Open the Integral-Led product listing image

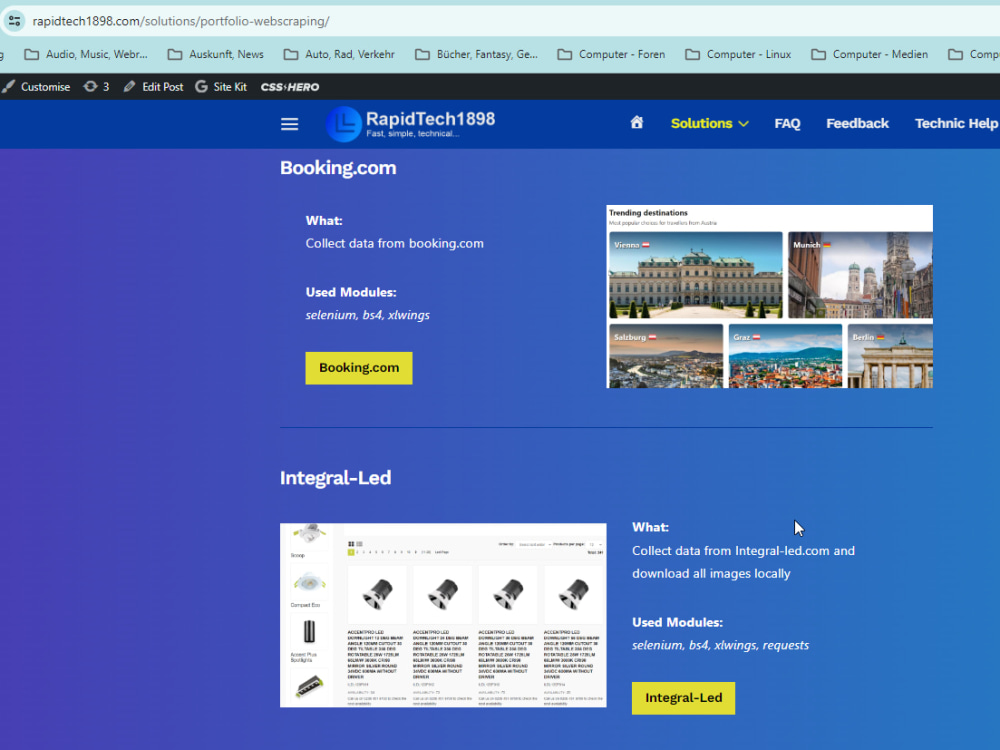[x=443, y=615]
